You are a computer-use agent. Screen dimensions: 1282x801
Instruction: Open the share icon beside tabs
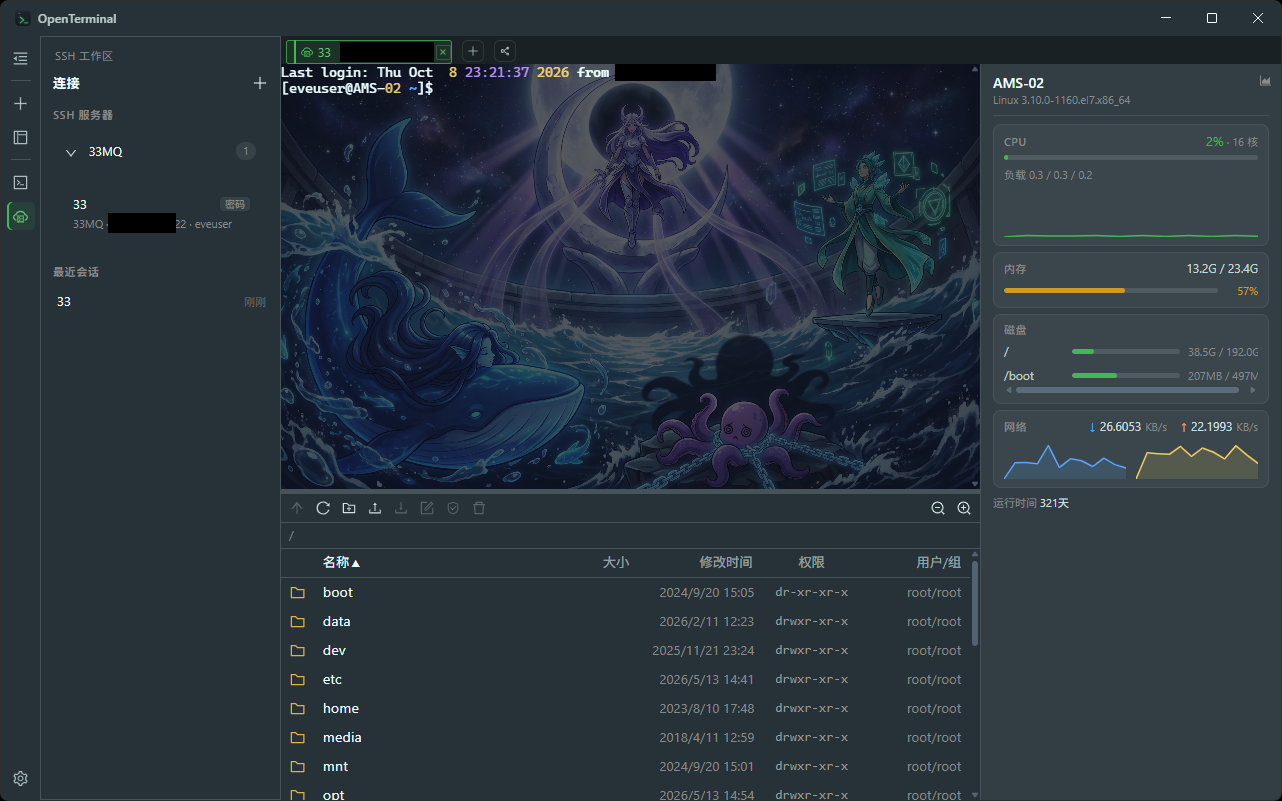point(505,51)
